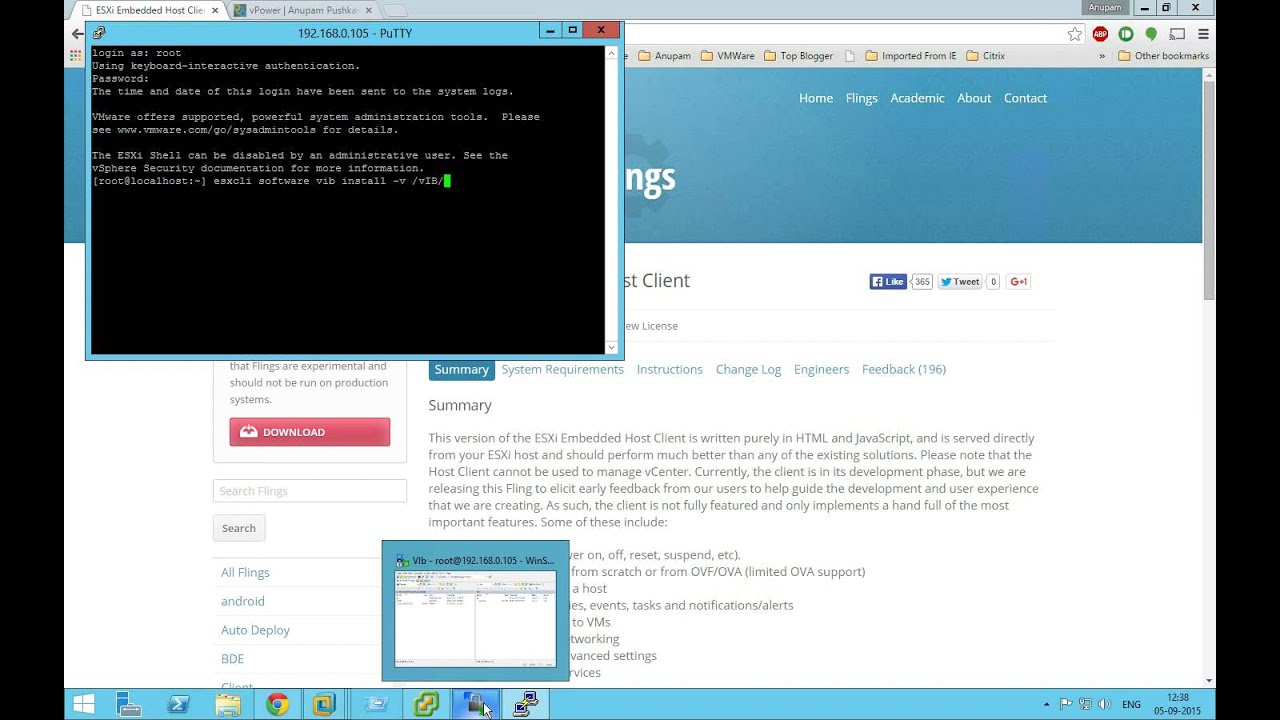Close the vPower browser tab
Screen dimensions: 1280x720
coord(368,10)
